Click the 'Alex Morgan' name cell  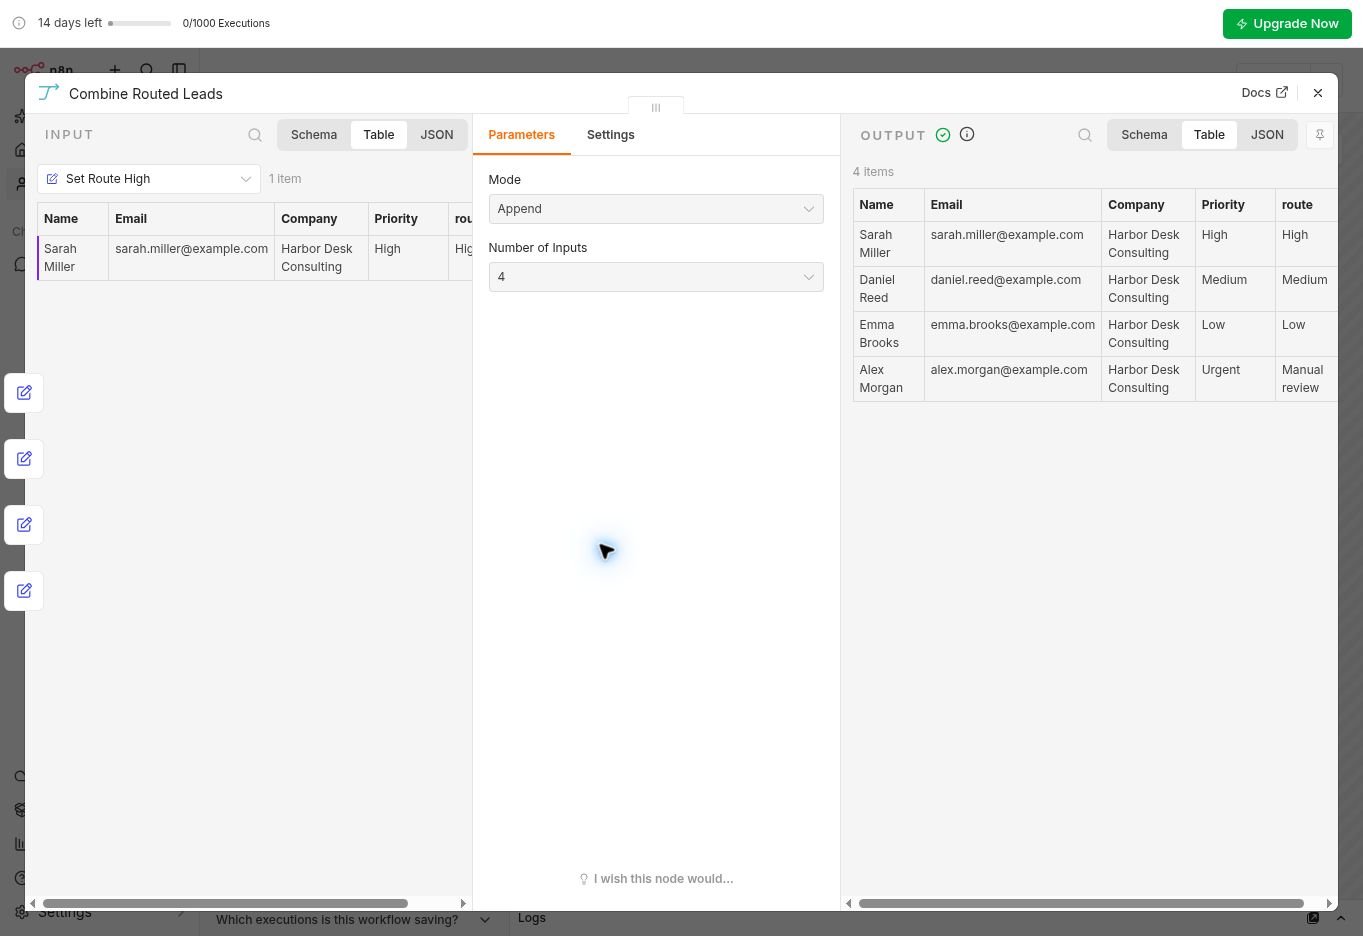tap(889, 379)
